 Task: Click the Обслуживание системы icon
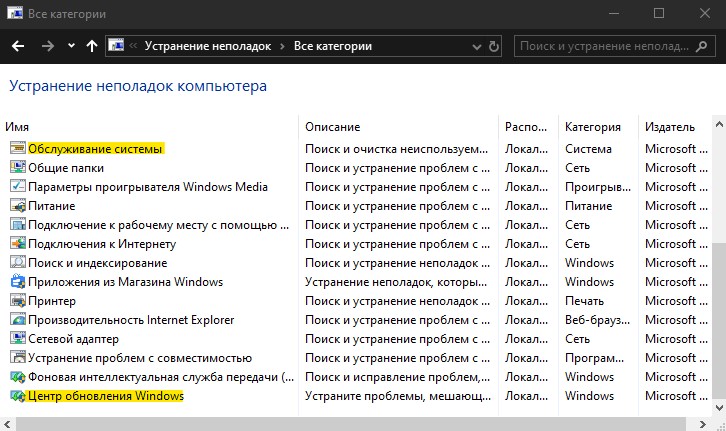click(18, 149)
